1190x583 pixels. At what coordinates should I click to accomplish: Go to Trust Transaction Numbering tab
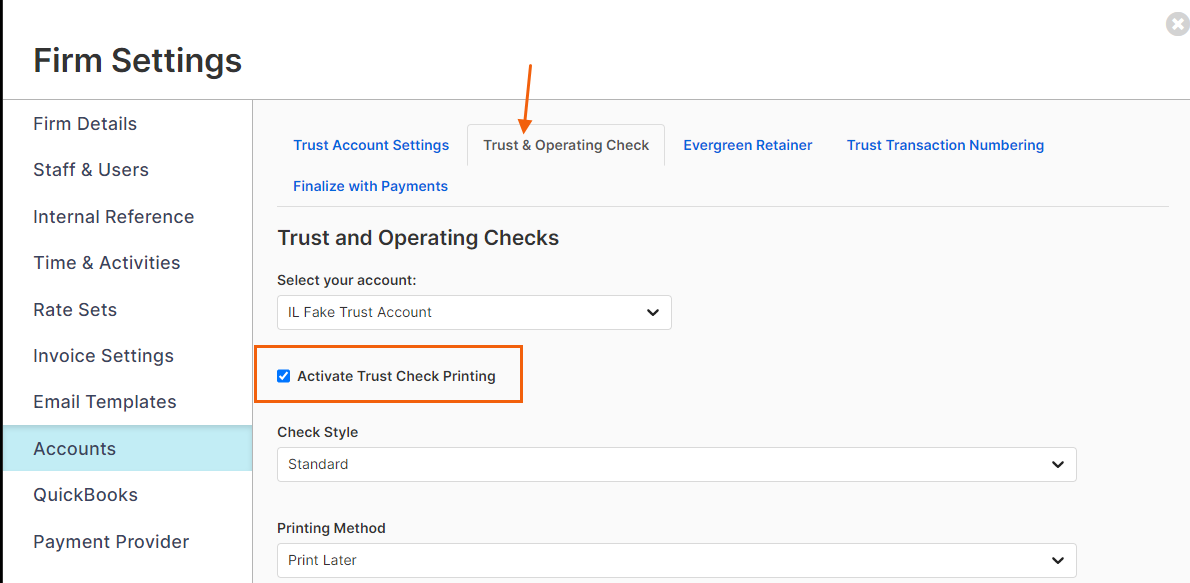[946, 145]
